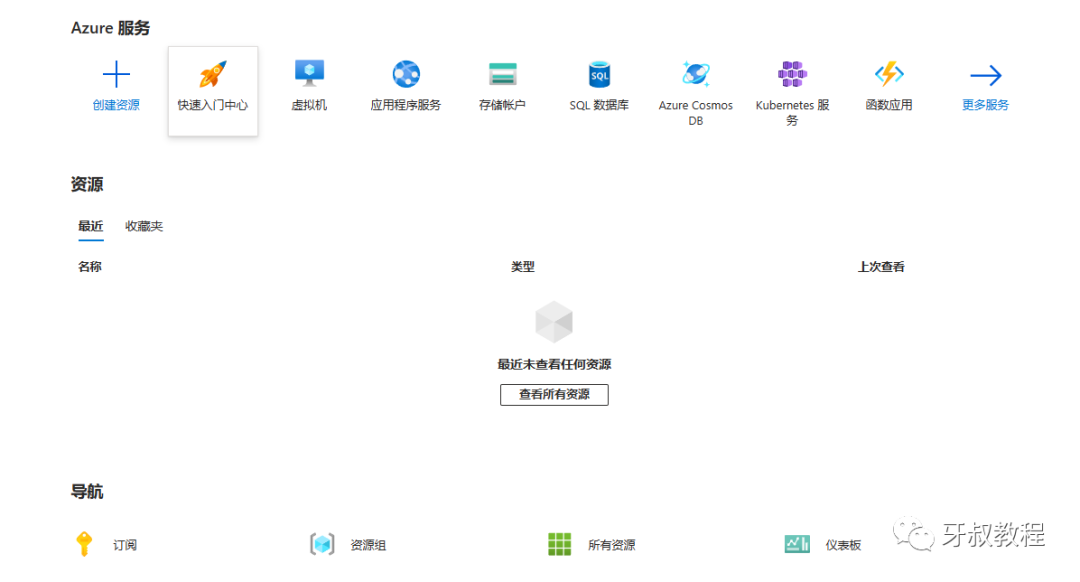Click the 名称 column header
Viewport: 1080px width, 582px height.
pos(90,267)
